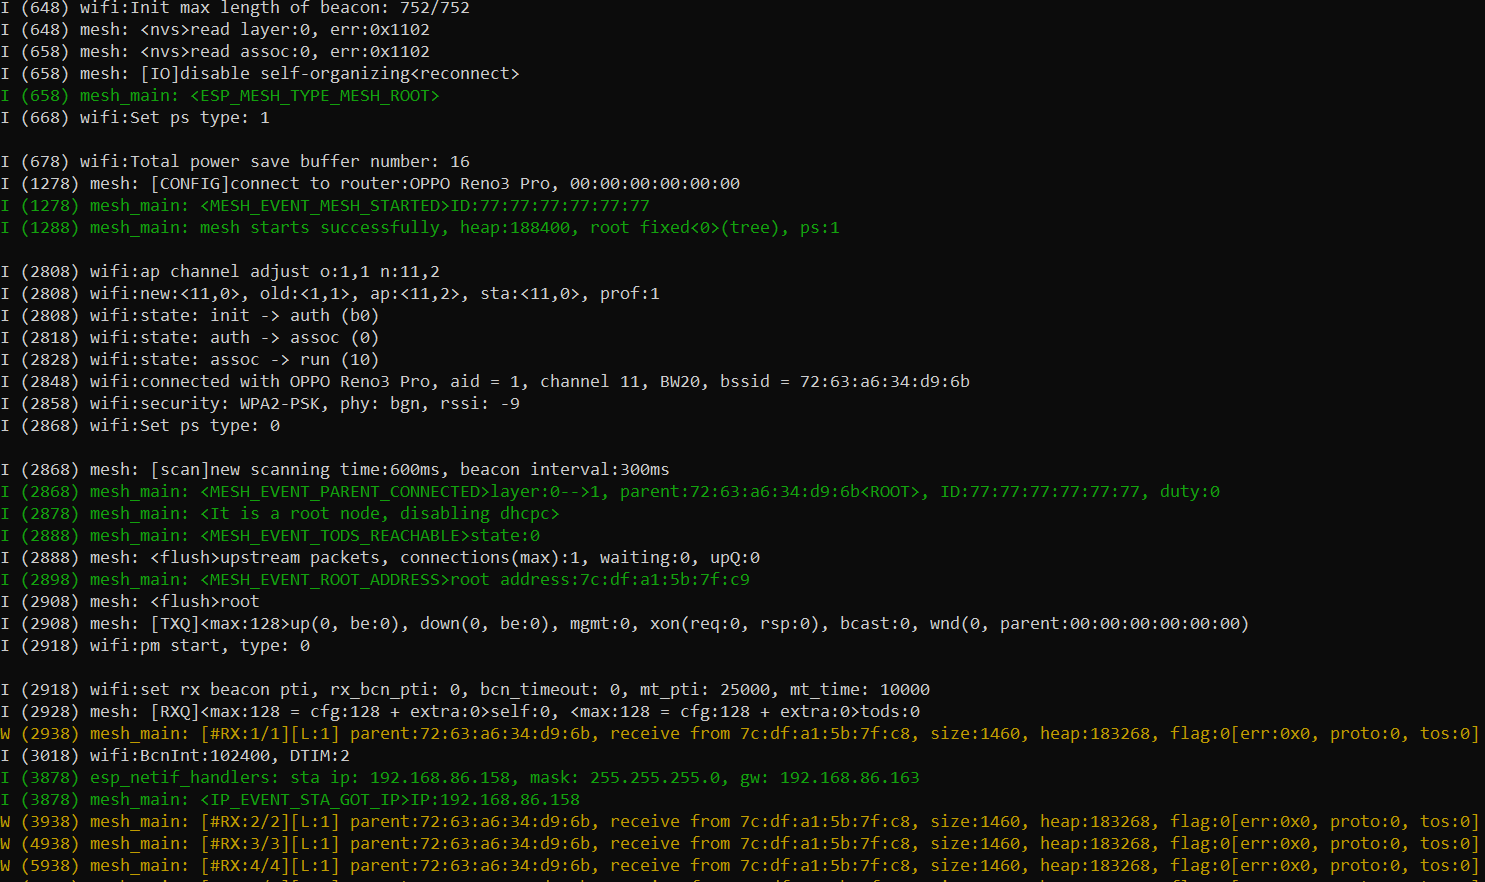This screenshot has height=882, width=1485.
Task: Select the 'wifi:new:<11,0>, old:<1,1>' line
Action: (330, 294)
